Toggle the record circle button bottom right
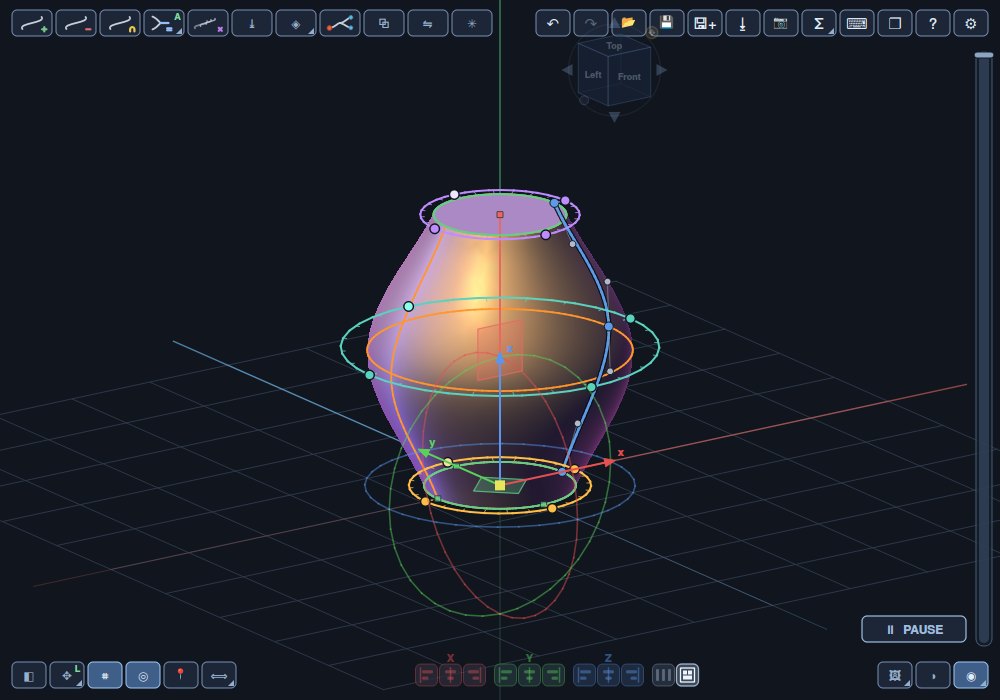Viewport: 1000px width, 700px height. [971, 676]
